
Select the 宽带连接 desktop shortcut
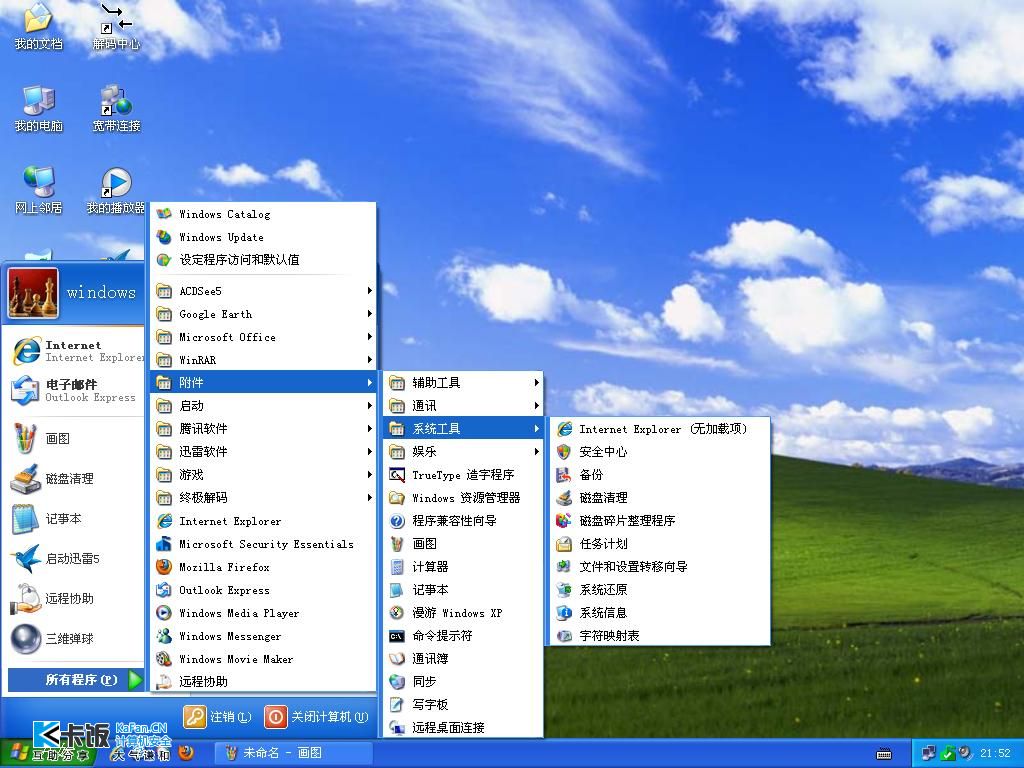(x=116, y=108)
